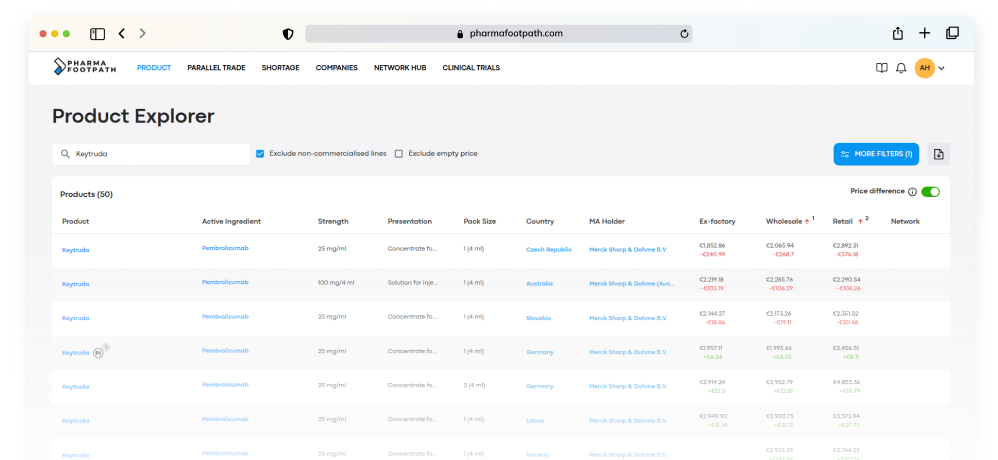Click the Network column header
The height and width of the screenshot is (460, 998).
point(905,221)
